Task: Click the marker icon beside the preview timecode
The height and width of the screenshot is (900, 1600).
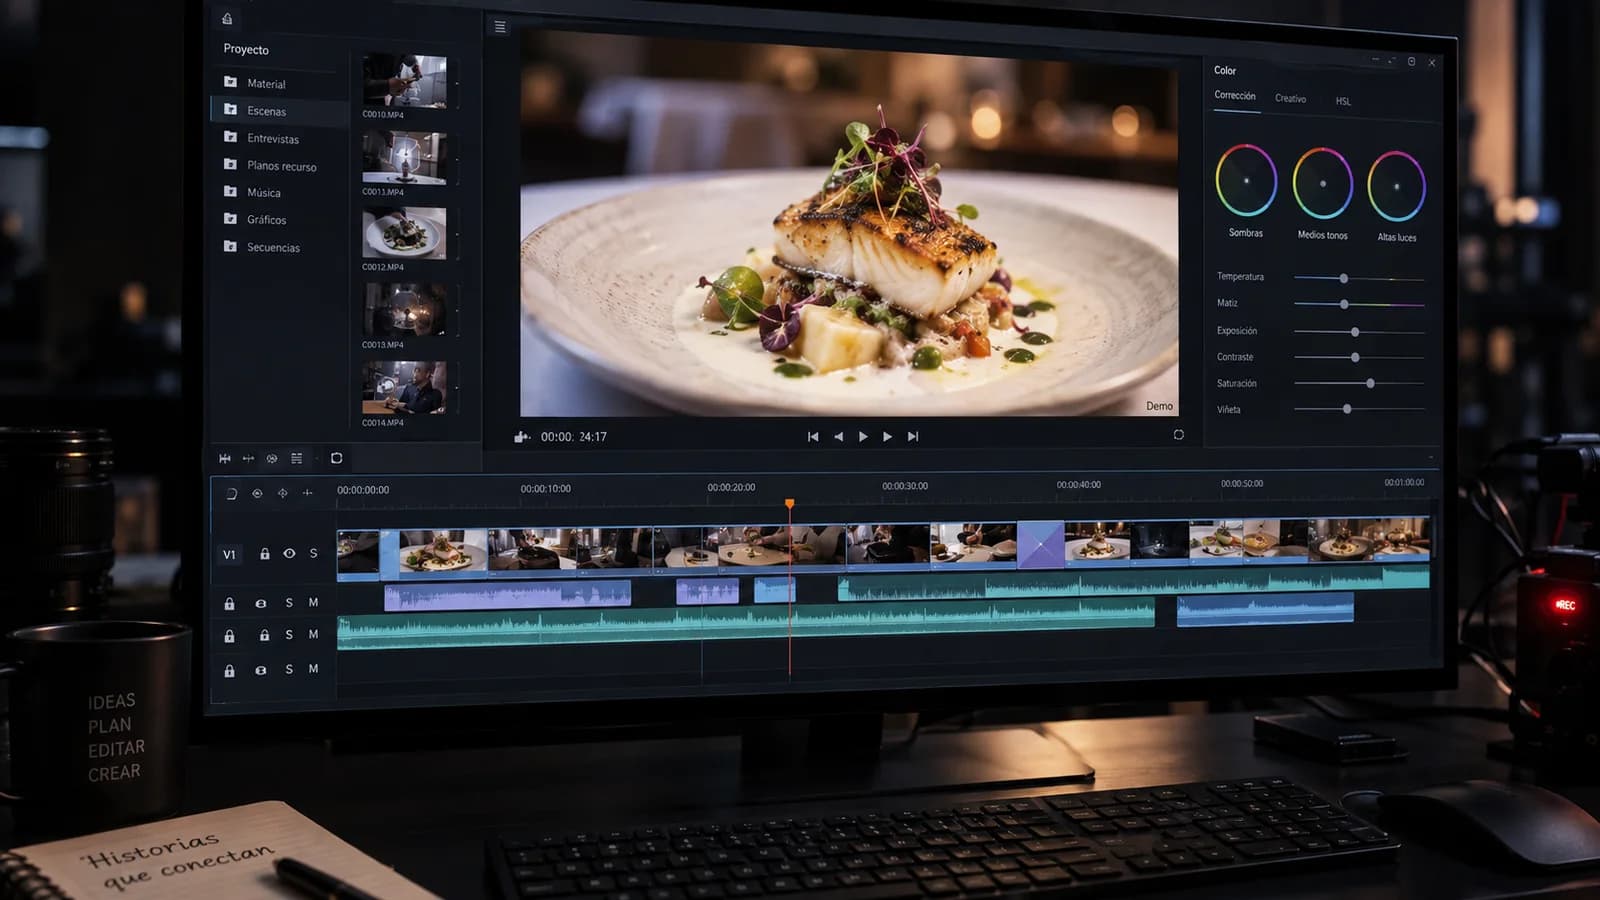Action: point(521,437)
